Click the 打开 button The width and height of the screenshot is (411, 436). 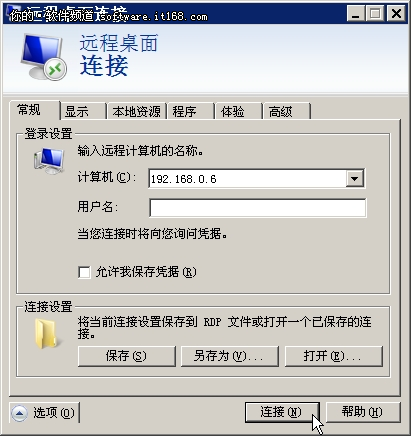334,356
